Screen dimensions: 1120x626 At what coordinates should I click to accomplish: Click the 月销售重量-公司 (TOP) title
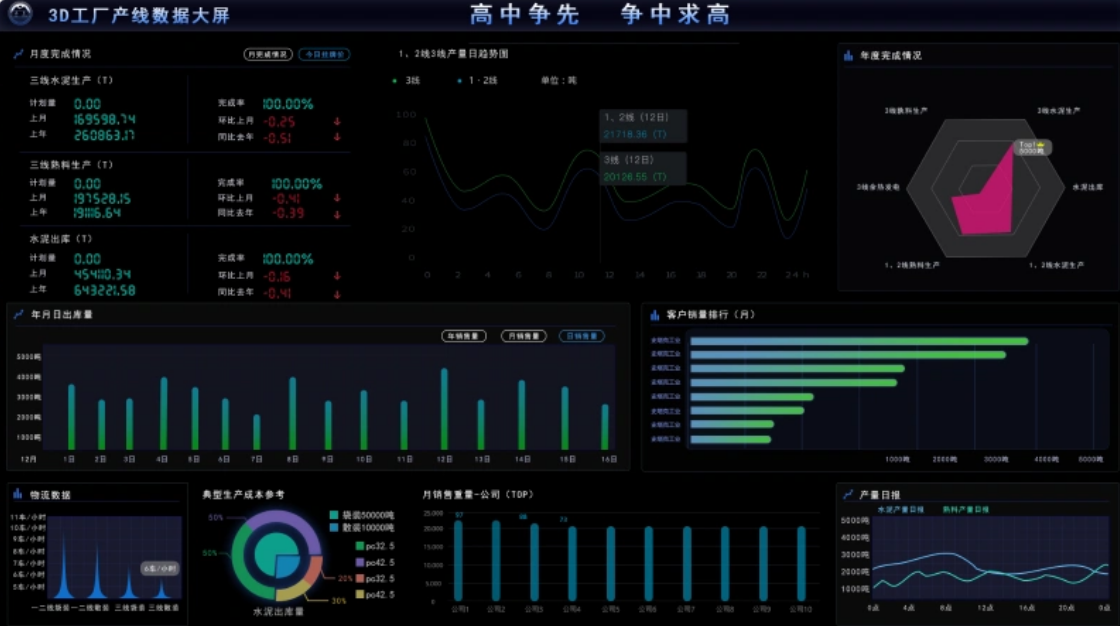click(478, 495)
